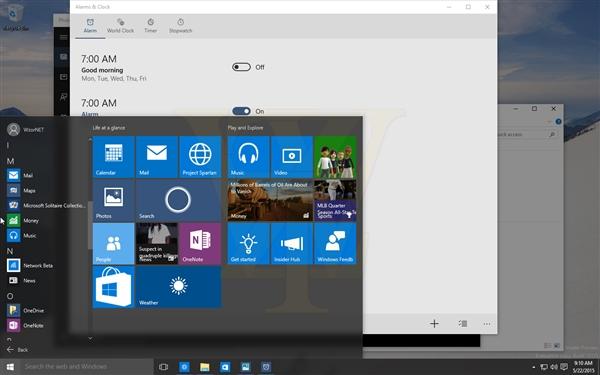This screenshot has width=600, height=375.
Task: Click the down arrow of the Start menu scrollbar
Action: tap(90, 338)
